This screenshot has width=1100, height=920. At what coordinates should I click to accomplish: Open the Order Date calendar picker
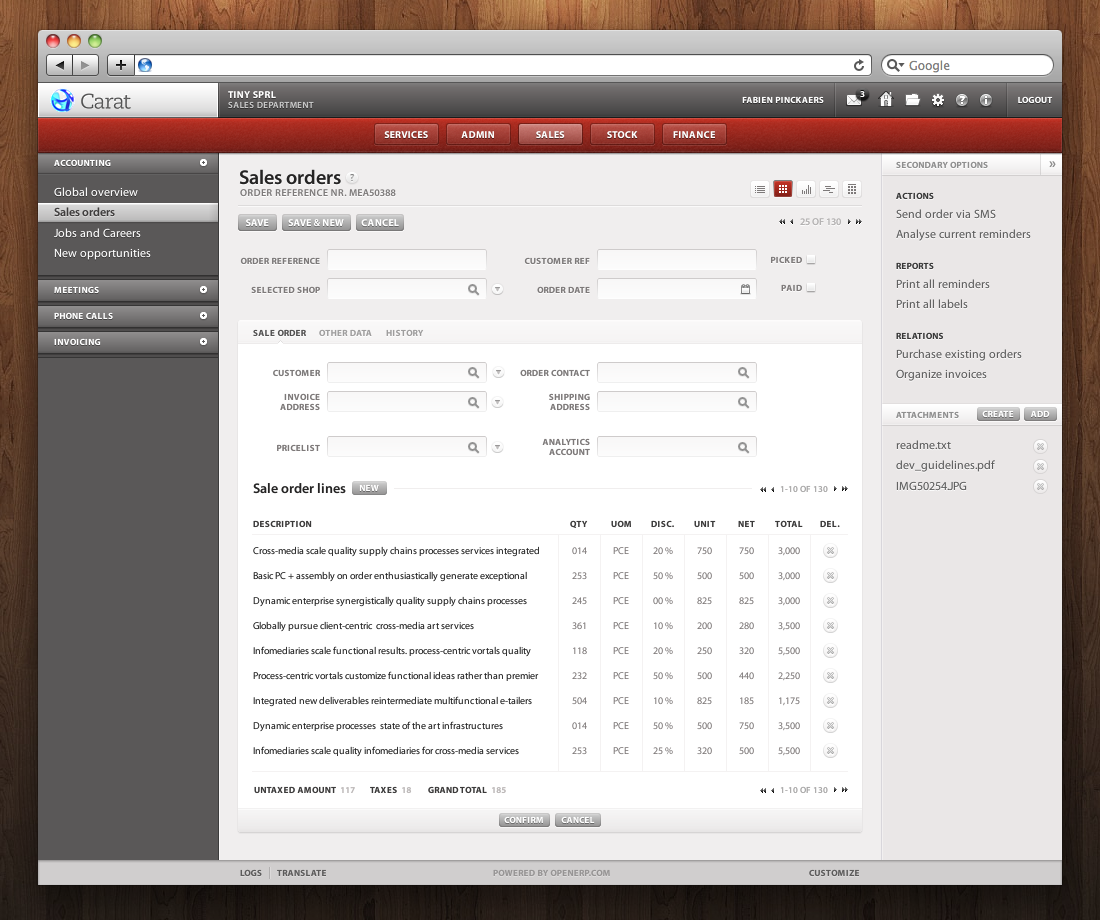(x=745, y=289)
